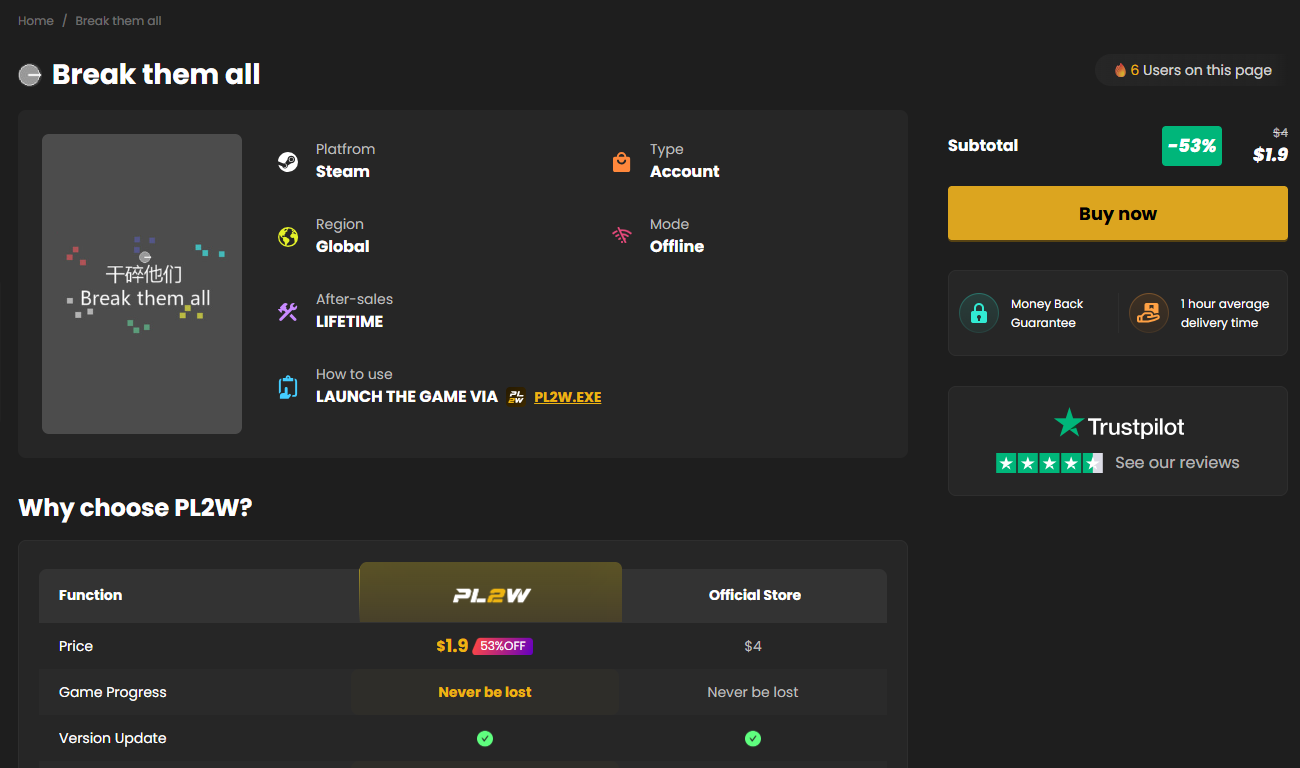Click the Offline mode wifi icon
This screenshot has width=1300, height=768.
point(622,236)
